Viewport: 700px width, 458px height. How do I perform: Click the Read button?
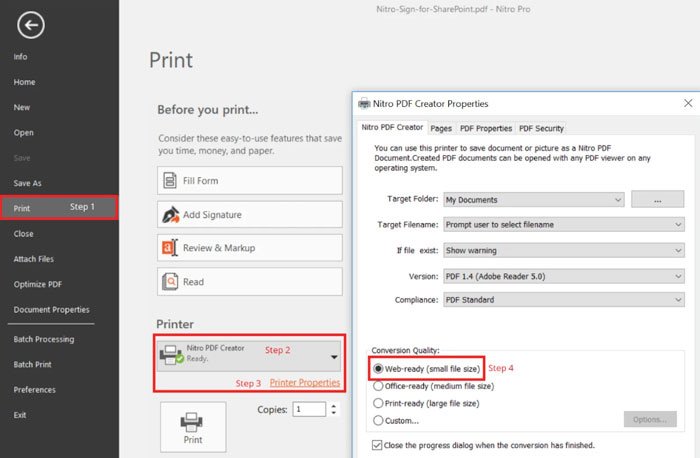250,282
